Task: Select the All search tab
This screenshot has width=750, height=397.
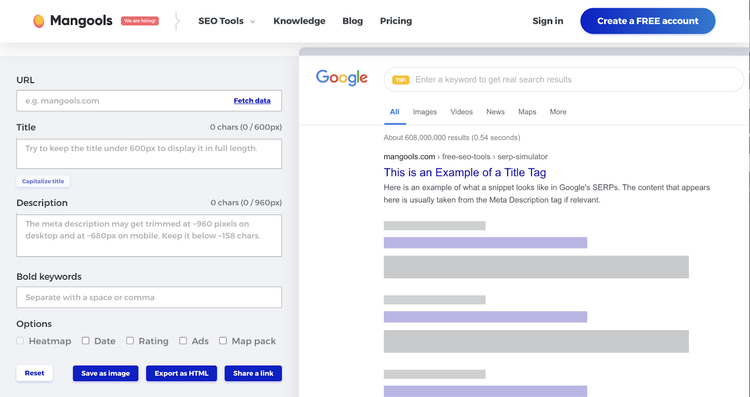Action: coord(395,112)
